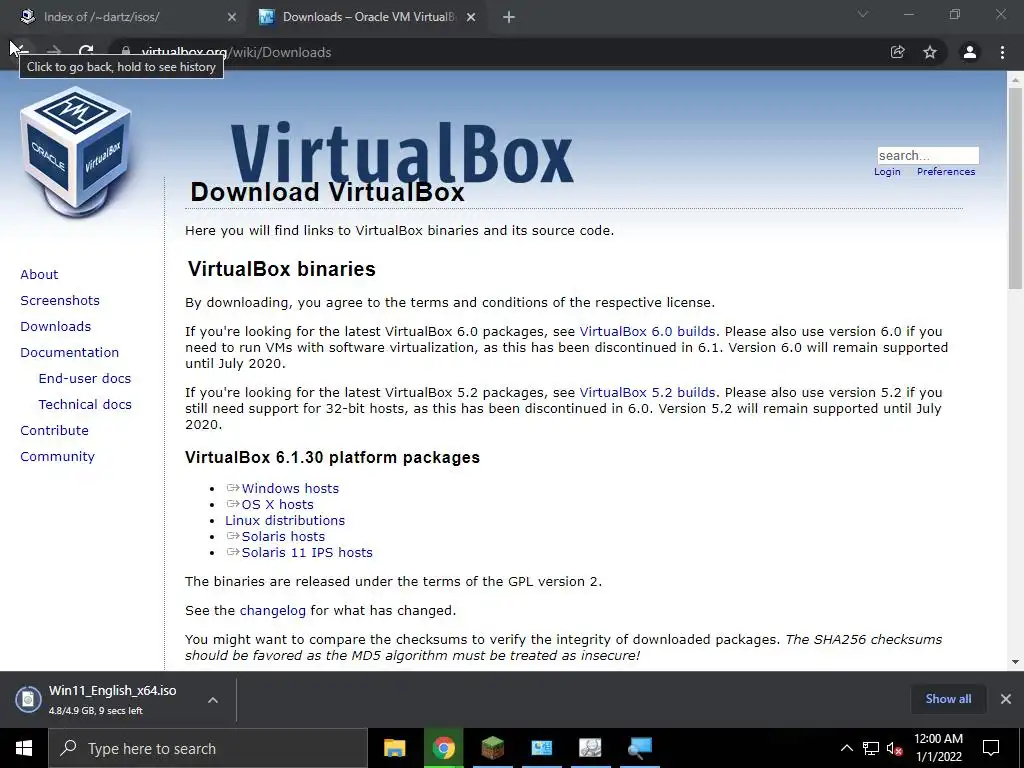Open the changelog link
1024x768 pixels.
click(x=272, y=611)
